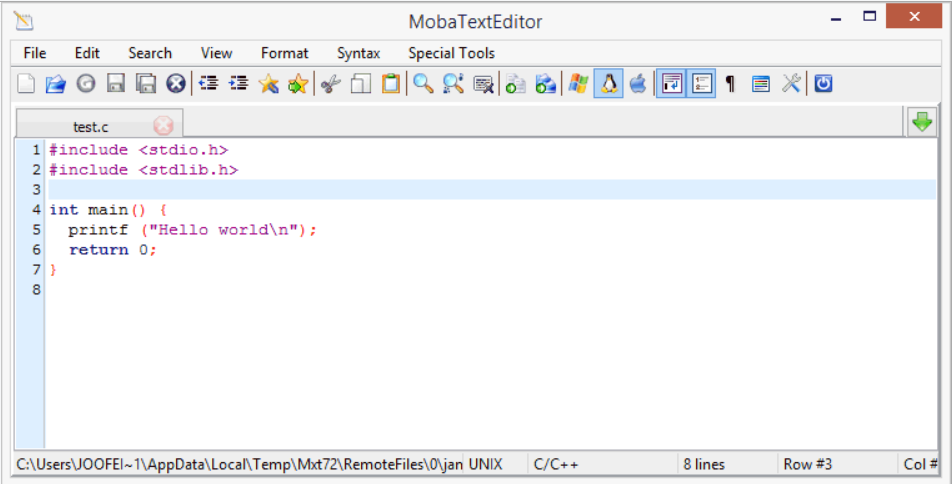Open the Special Tools menu

point(452,53)
